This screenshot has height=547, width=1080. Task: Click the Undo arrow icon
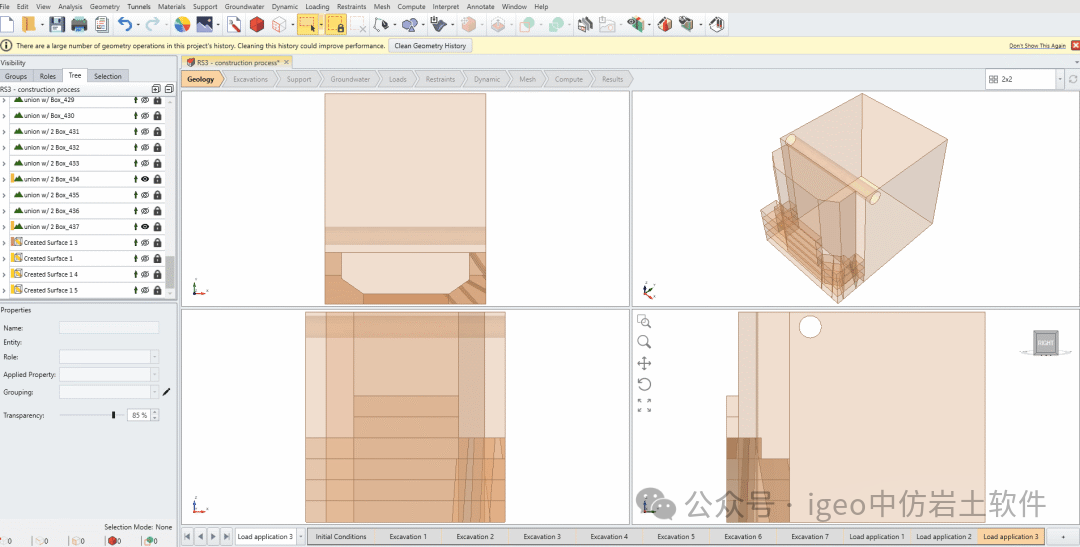pos(125,24)
